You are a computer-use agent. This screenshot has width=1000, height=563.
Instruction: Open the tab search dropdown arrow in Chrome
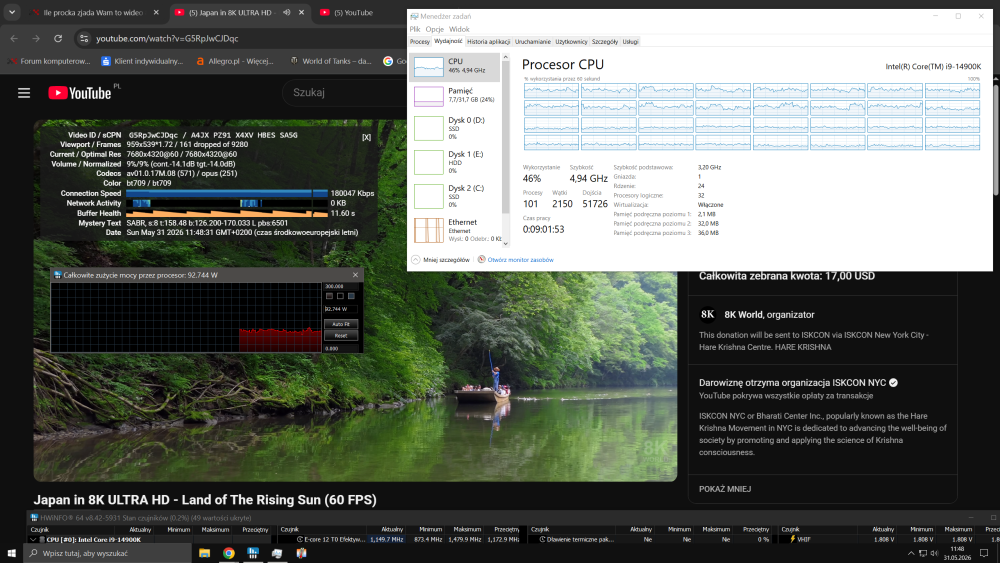(11, 12)
